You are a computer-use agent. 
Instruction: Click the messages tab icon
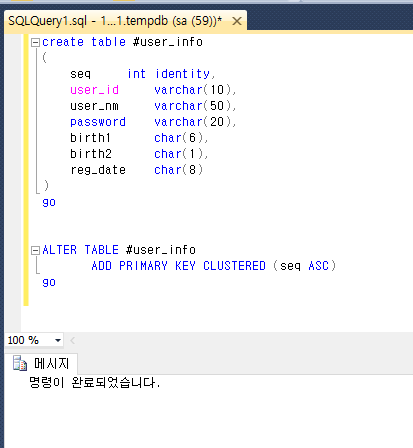20,363
